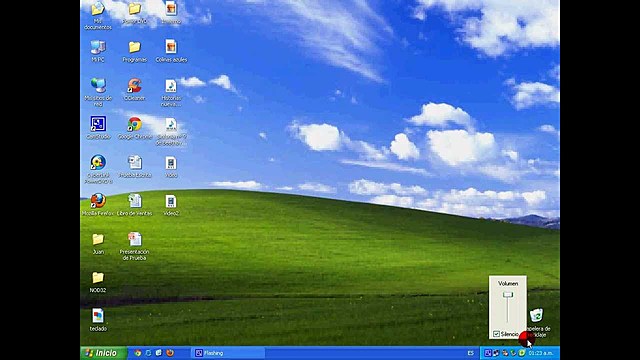Open the NOD32 folder

[x=98, y=278]
